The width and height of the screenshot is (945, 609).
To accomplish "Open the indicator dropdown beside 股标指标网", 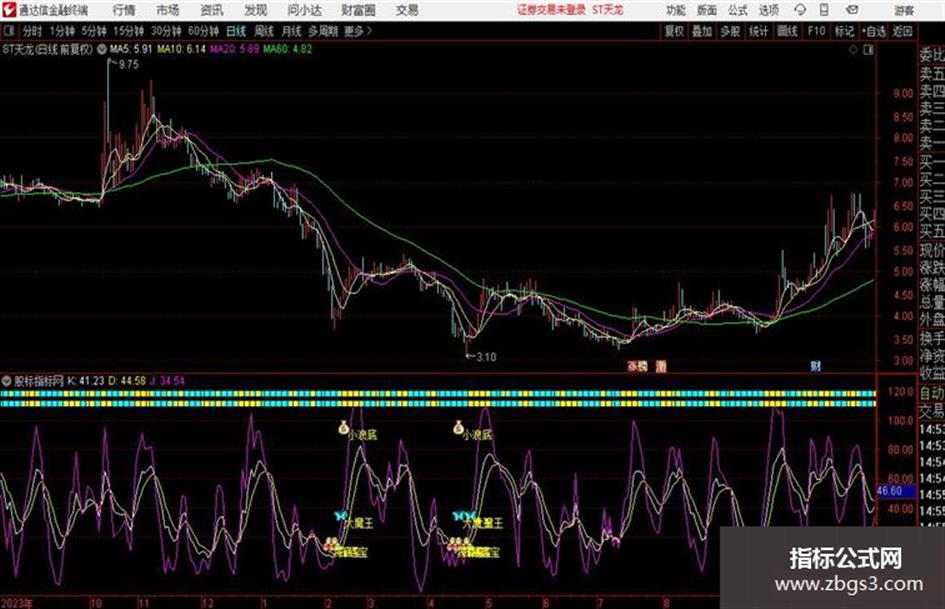I will 7,381.
